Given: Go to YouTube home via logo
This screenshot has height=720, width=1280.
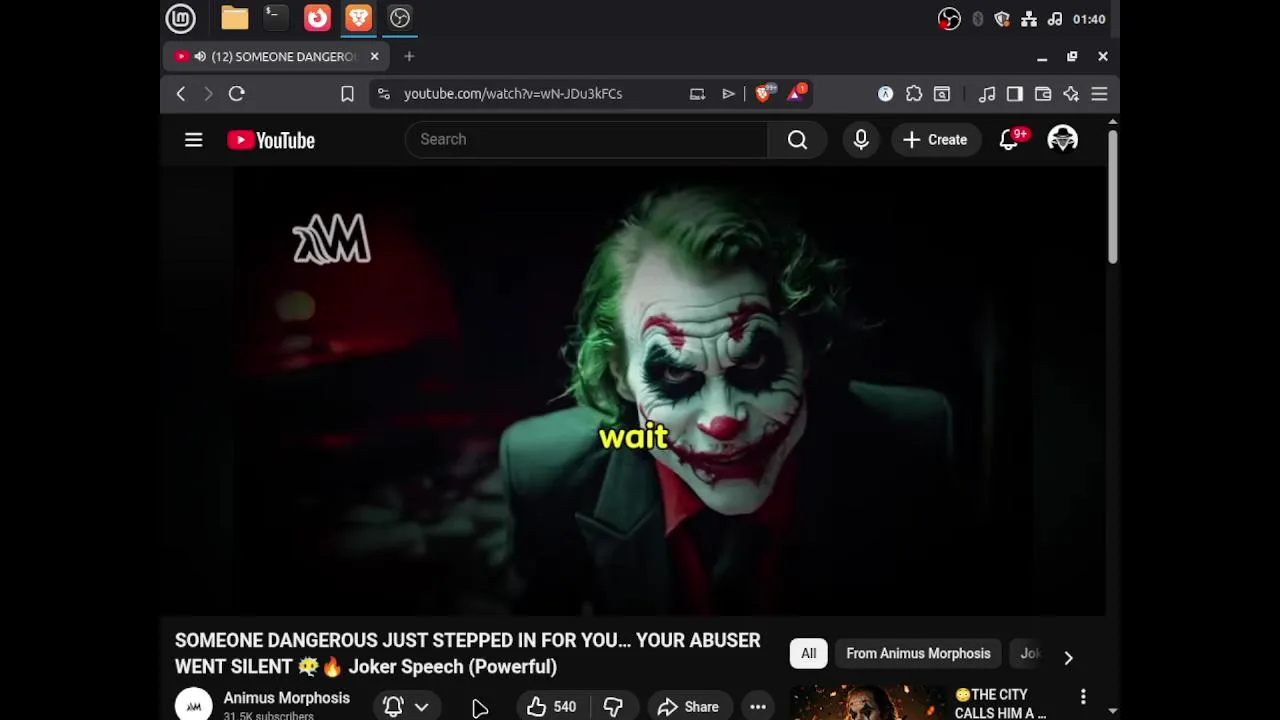Looking at the screenshot, I should tap(271, 140).
